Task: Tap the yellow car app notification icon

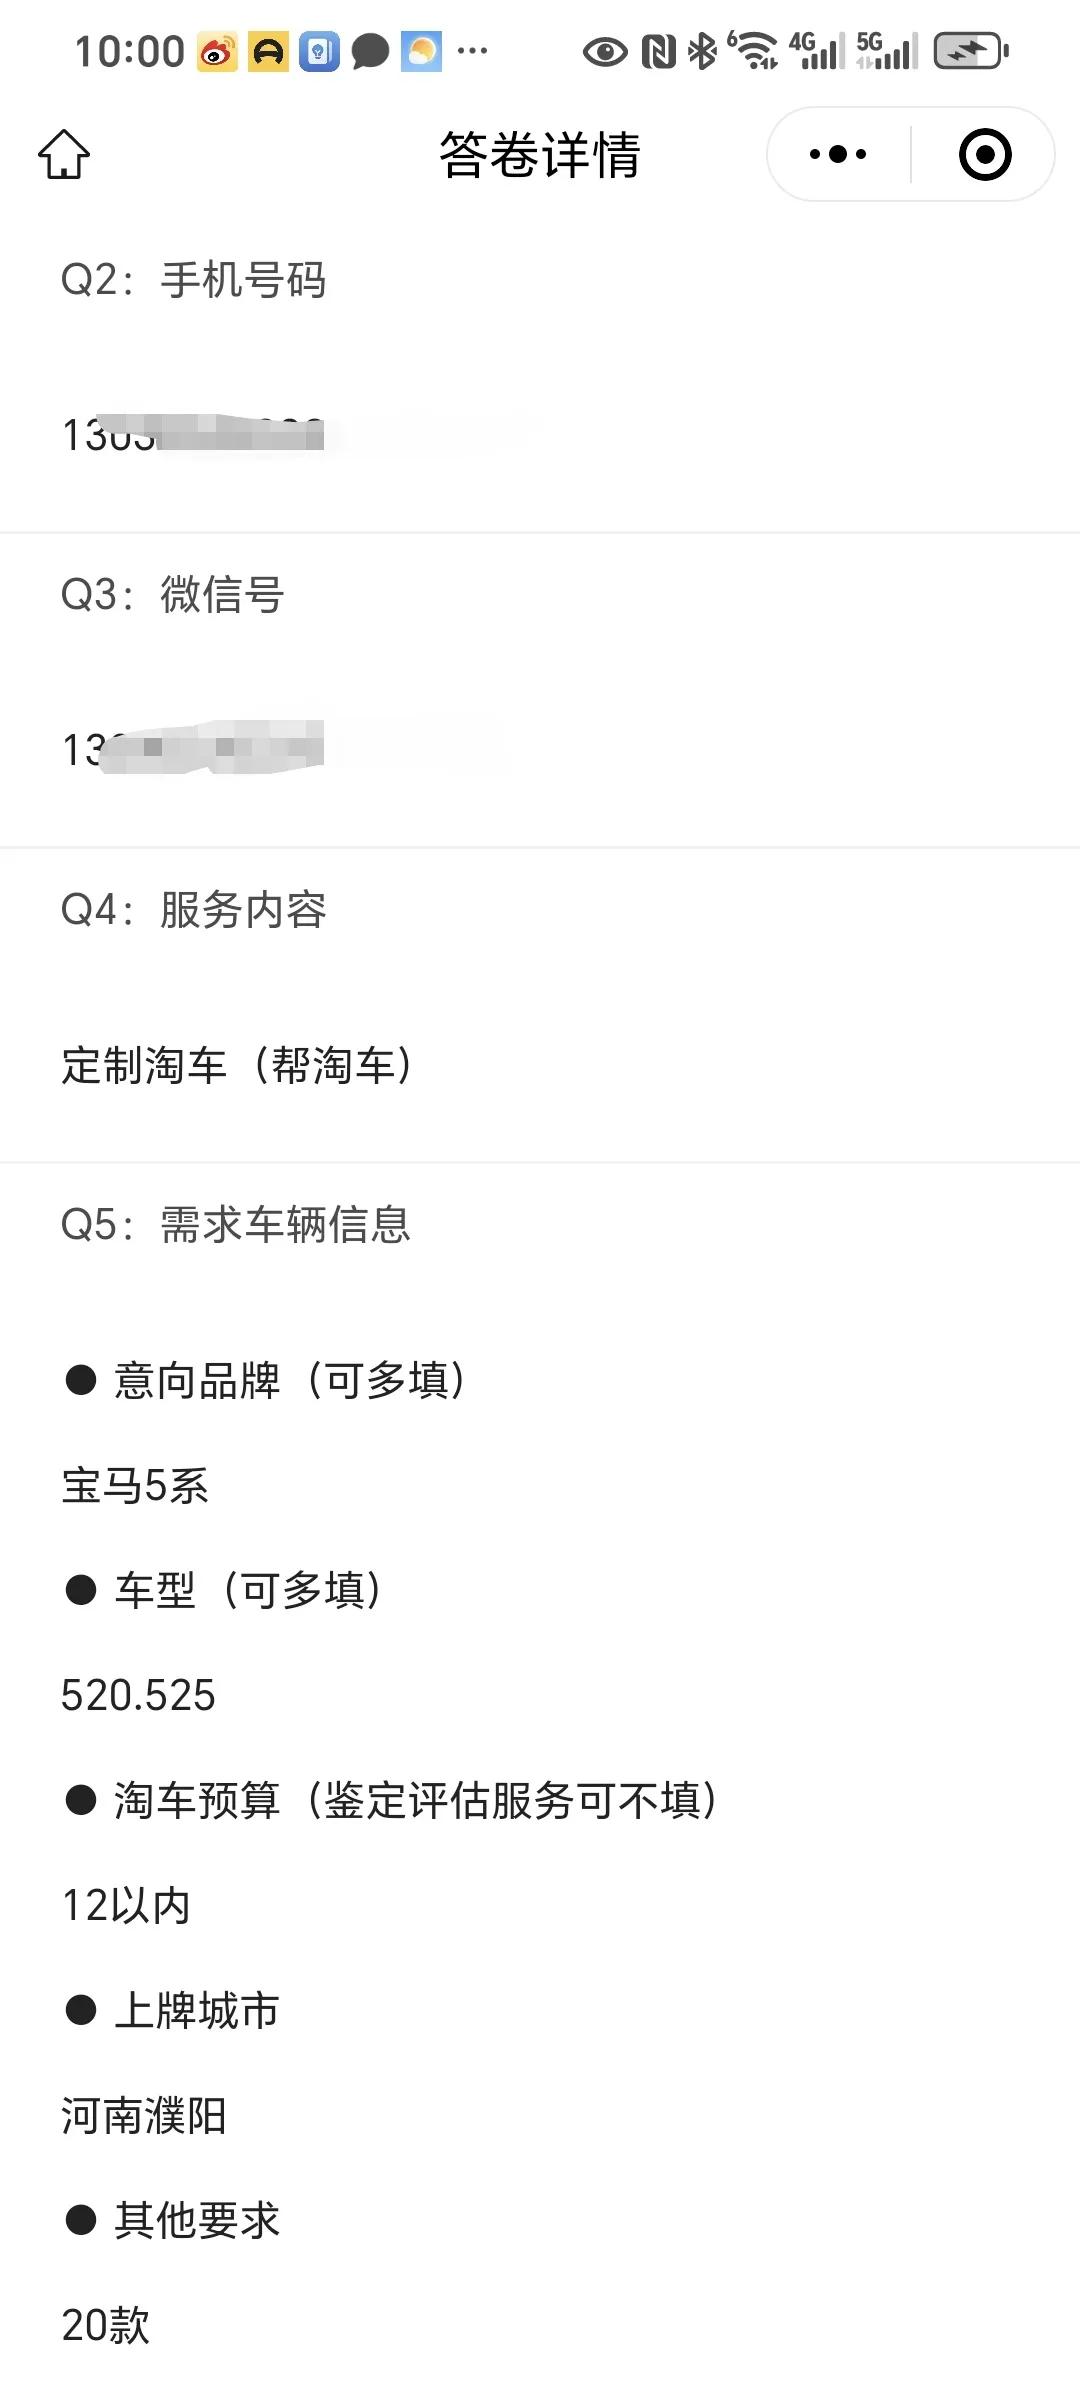Action: (268, 52)
